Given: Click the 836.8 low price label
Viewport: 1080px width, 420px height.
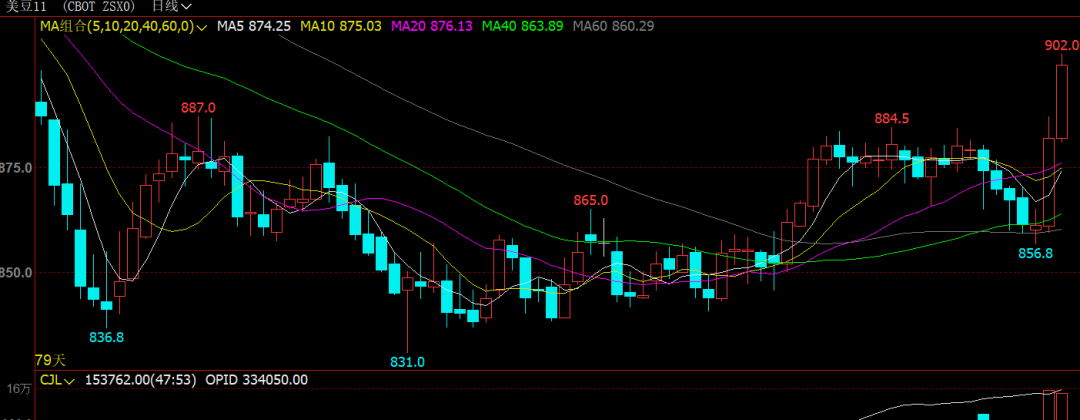Looking at the screenshot, I should (106, 337).
